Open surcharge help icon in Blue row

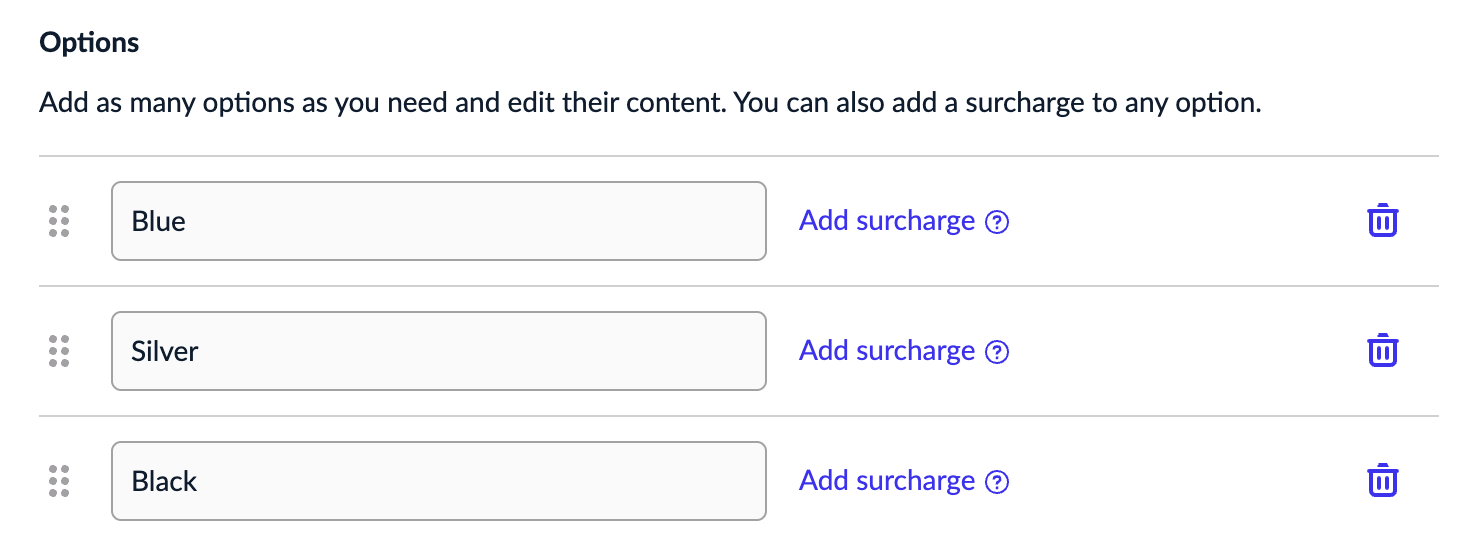pos(997,222)
